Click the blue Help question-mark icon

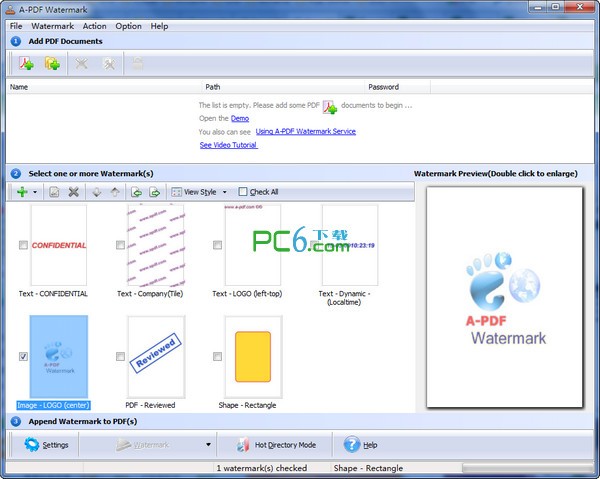pyautogui.click(x=352, y=445)
